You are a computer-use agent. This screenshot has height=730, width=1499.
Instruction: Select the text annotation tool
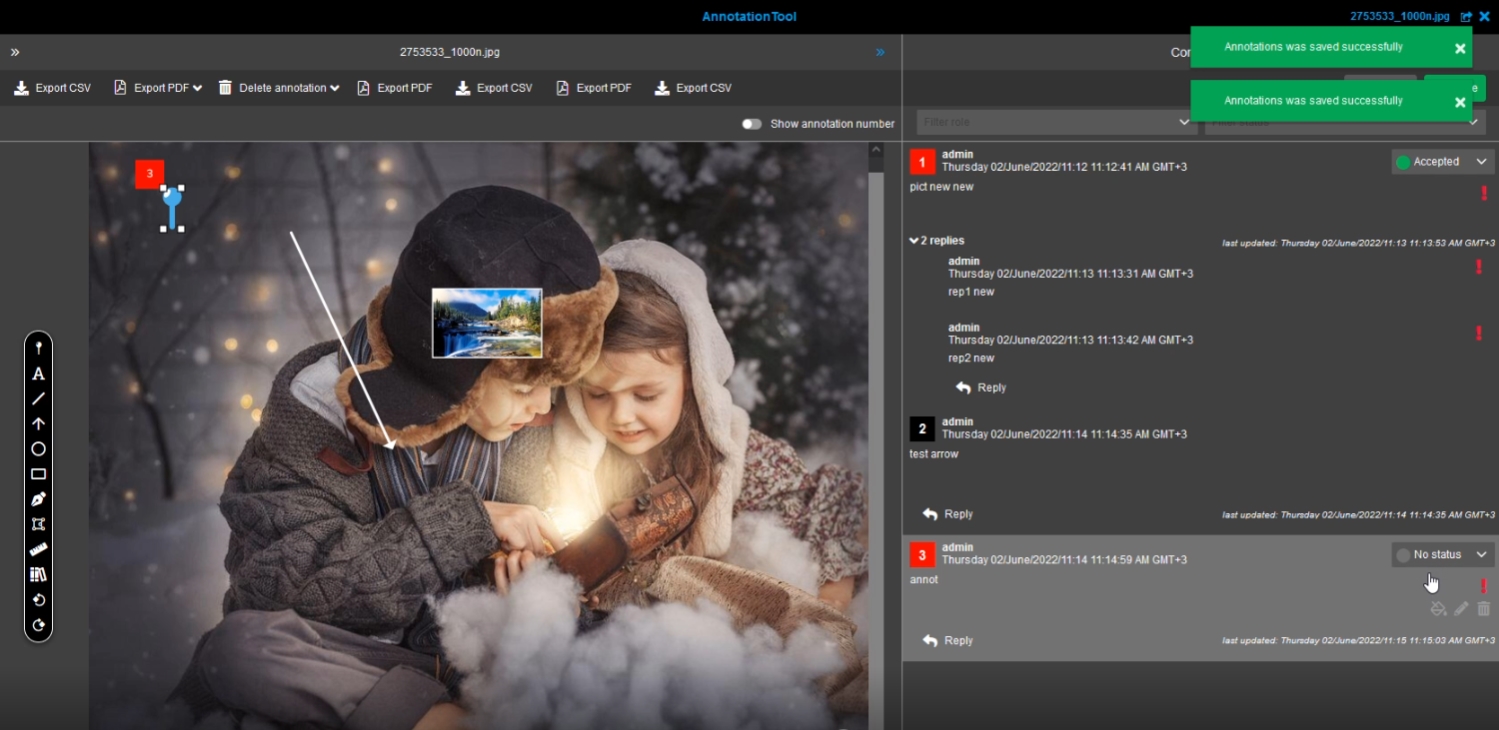(38, 374)
